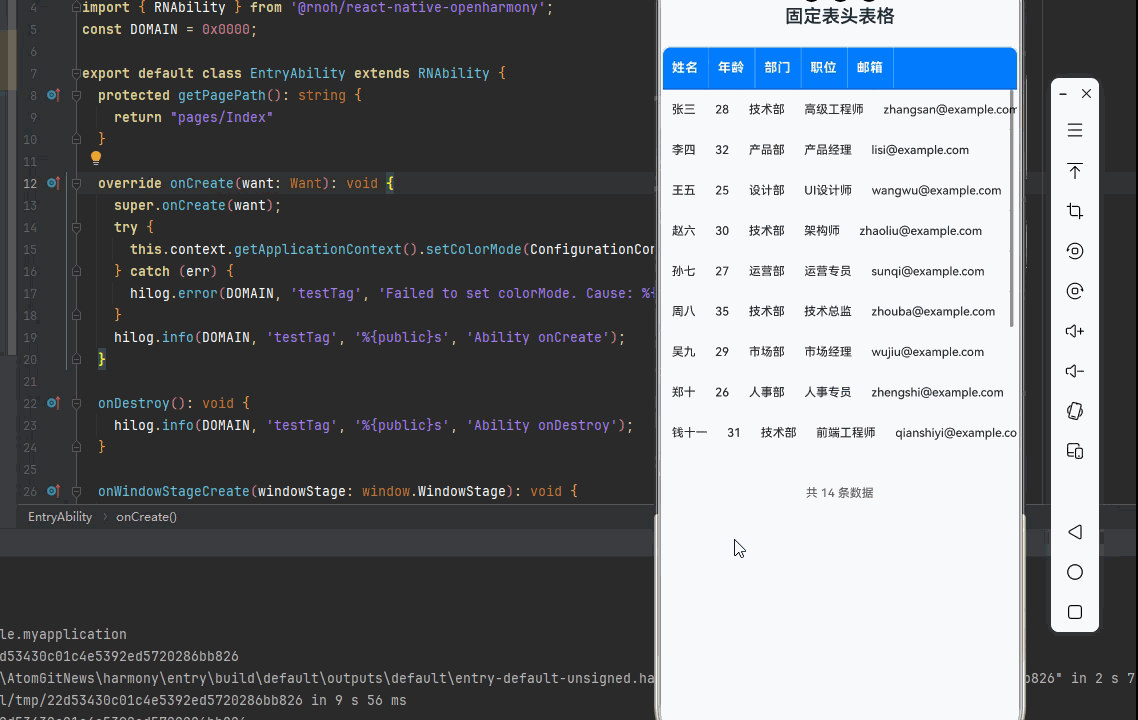1138x720 pixels.
Task: Select onCreate() in the breadcrumb bar
Action: (x=147, y=517)
